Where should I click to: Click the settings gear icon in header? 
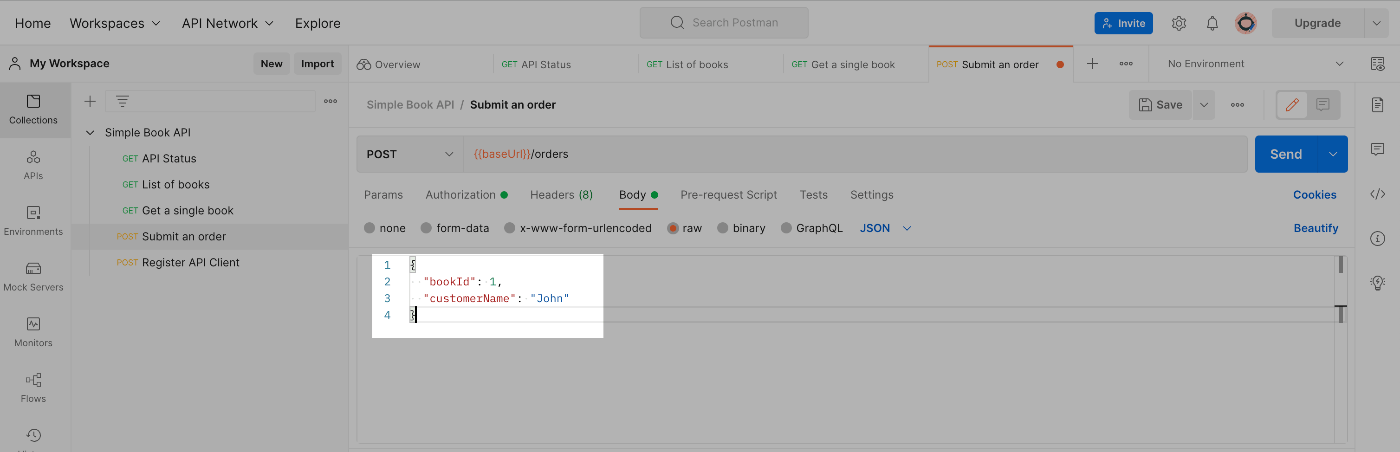[1179, 23]
